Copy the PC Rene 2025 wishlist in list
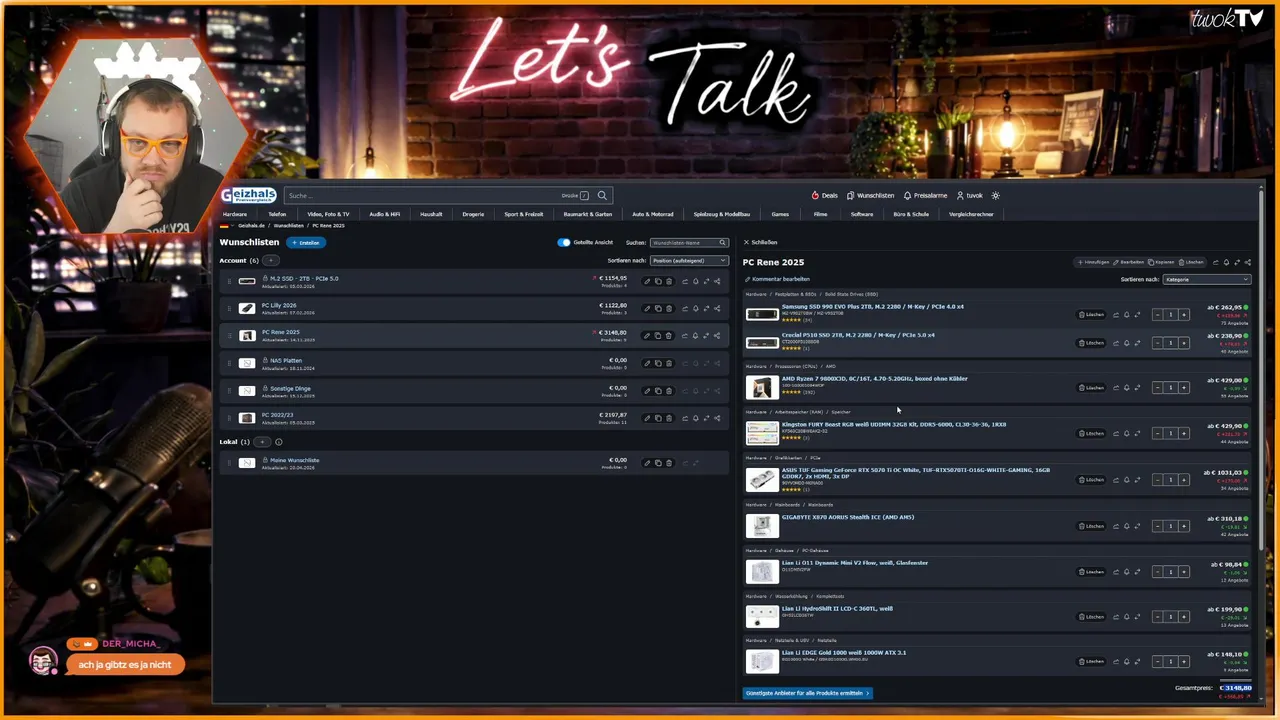1280x720 pixels. point(658,336)
